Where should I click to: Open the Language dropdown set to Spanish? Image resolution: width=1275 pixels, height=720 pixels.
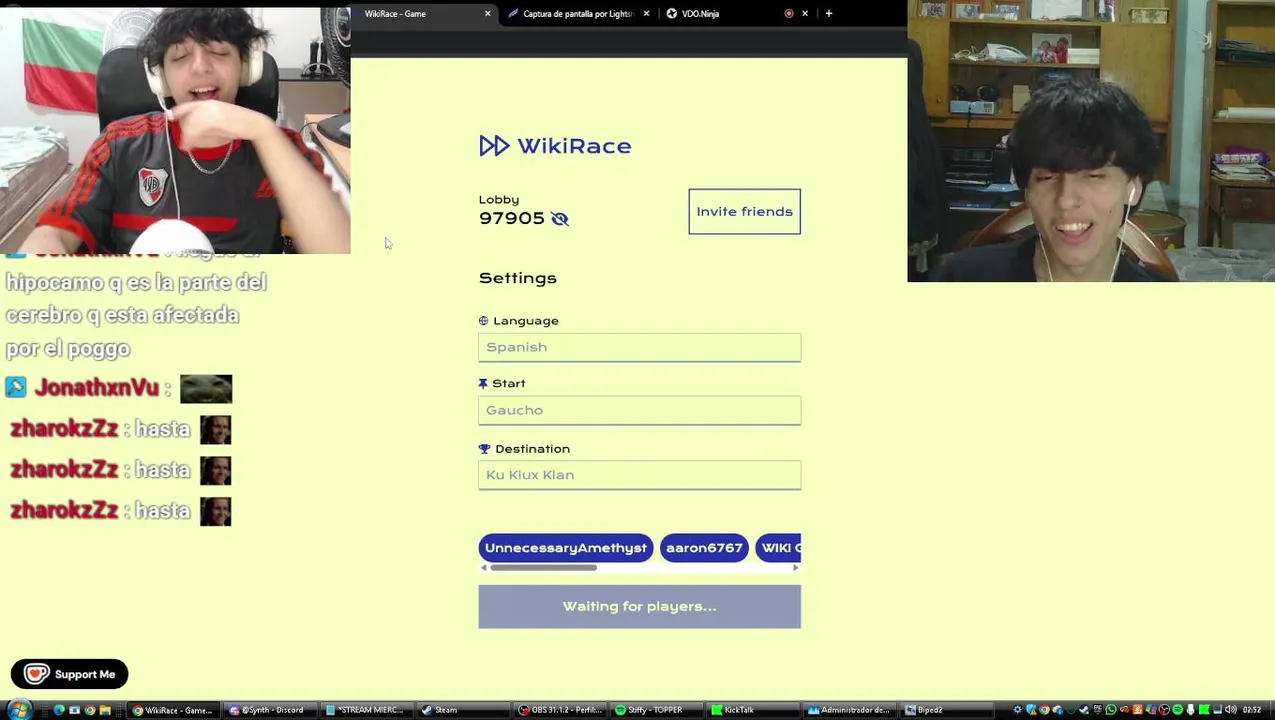tap(639, 347)
